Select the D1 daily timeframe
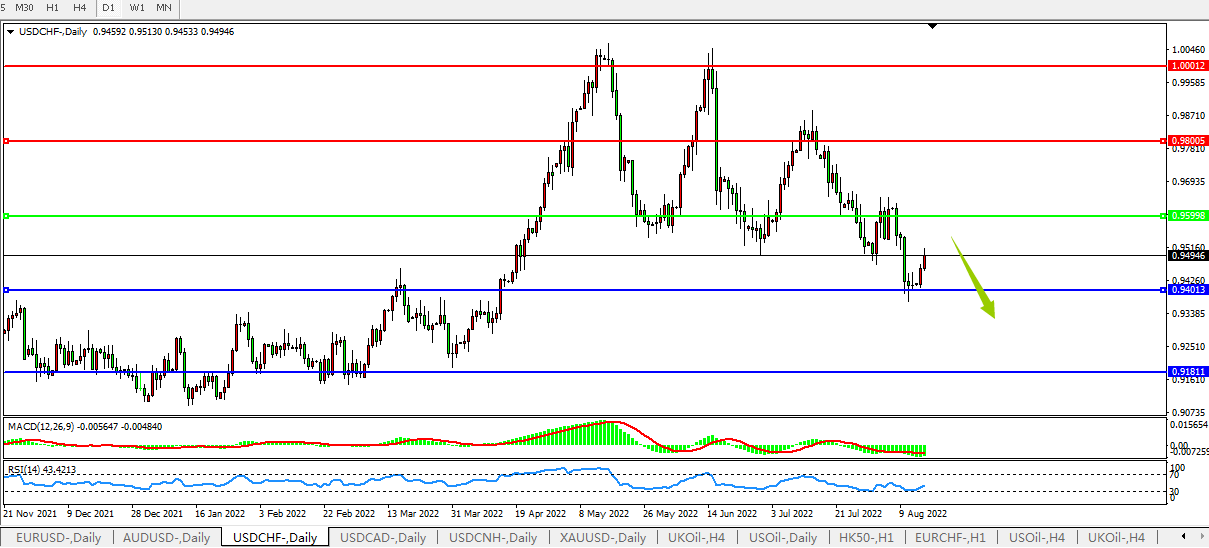The image size is (1209, 548). [108, 8]
